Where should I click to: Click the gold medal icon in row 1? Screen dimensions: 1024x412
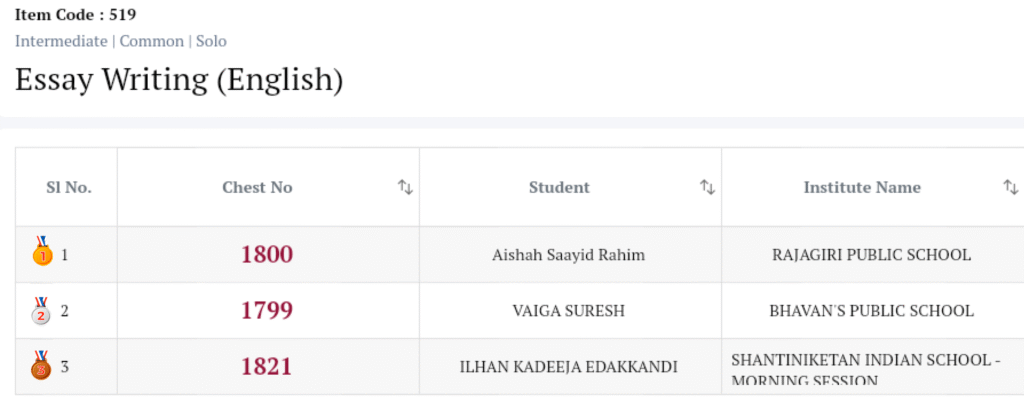41,253
